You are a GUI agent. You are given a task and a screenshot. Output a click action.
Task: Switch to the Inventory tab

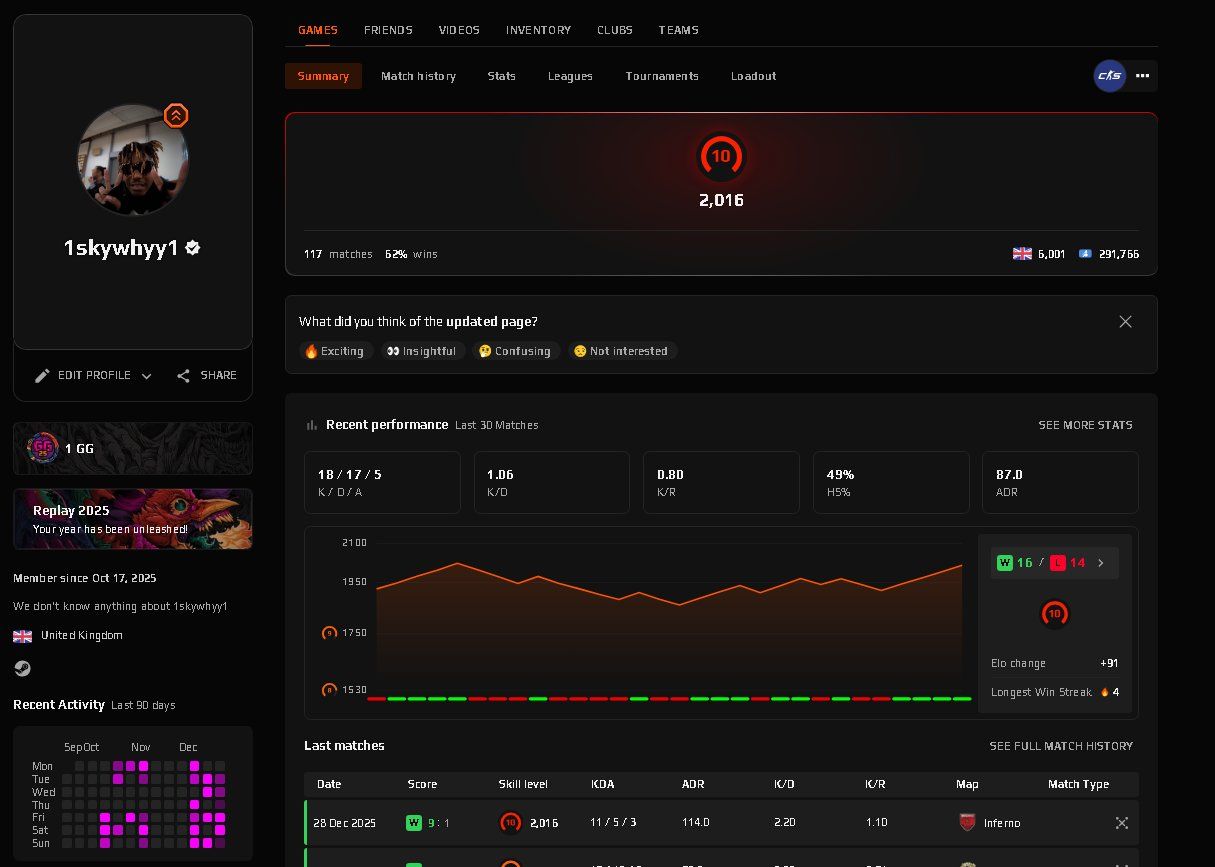coord(538,30)
